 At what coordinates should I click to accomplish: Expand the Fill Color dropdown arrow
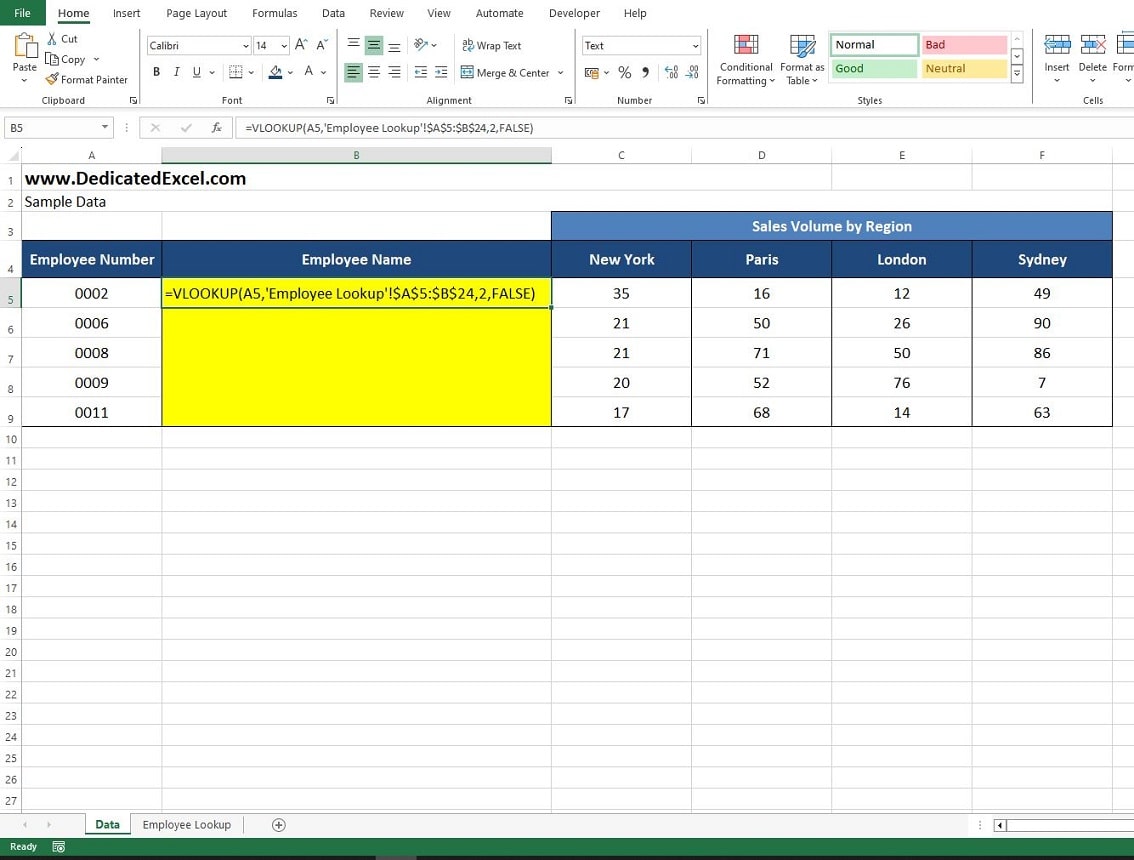(x=288, y=72)
